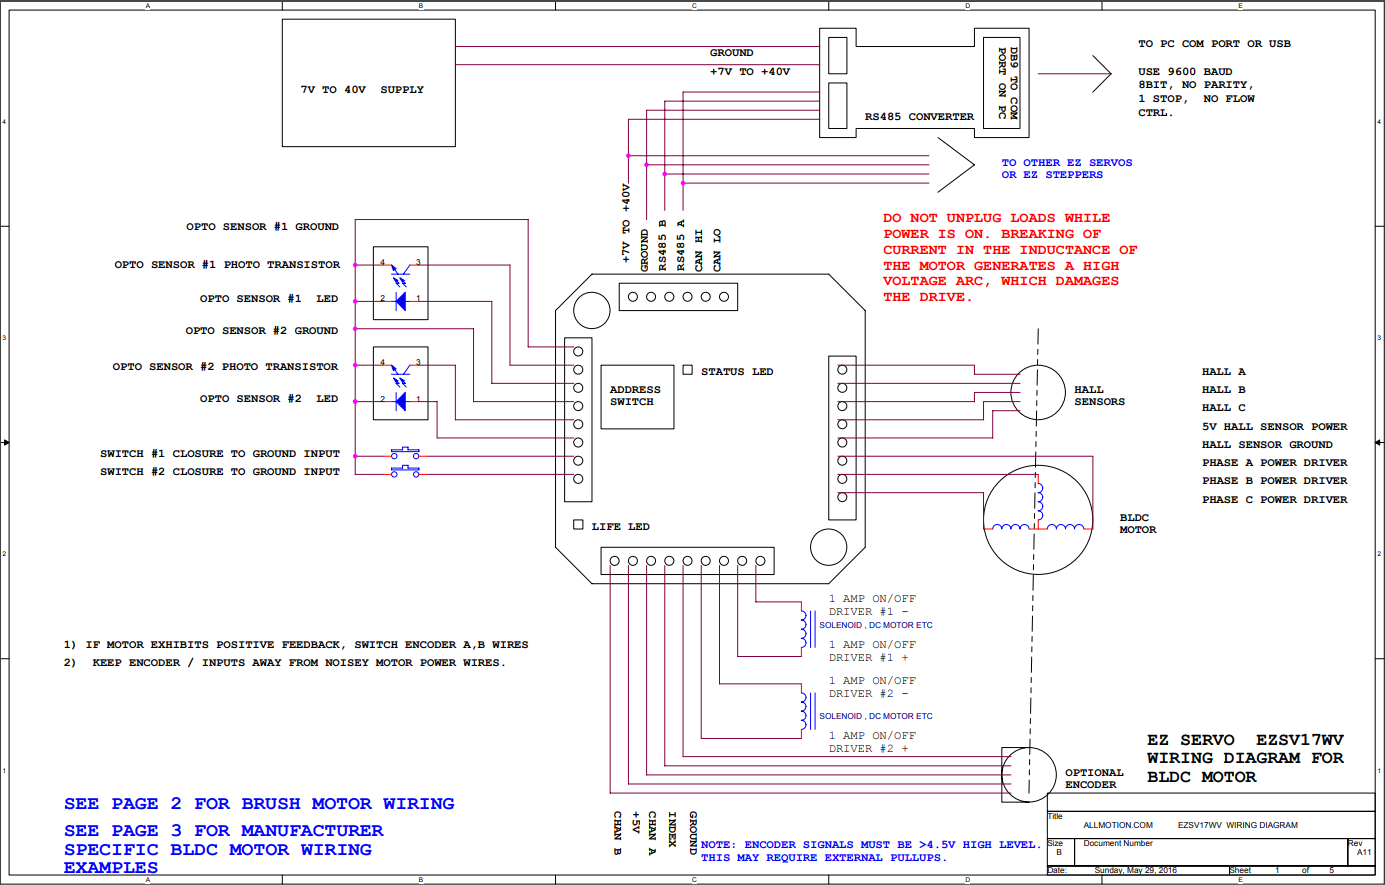This screenshot has height=885, width=1385.
Task: Select OPTO SENSOR #1 LED label
Action: (269, 299)
